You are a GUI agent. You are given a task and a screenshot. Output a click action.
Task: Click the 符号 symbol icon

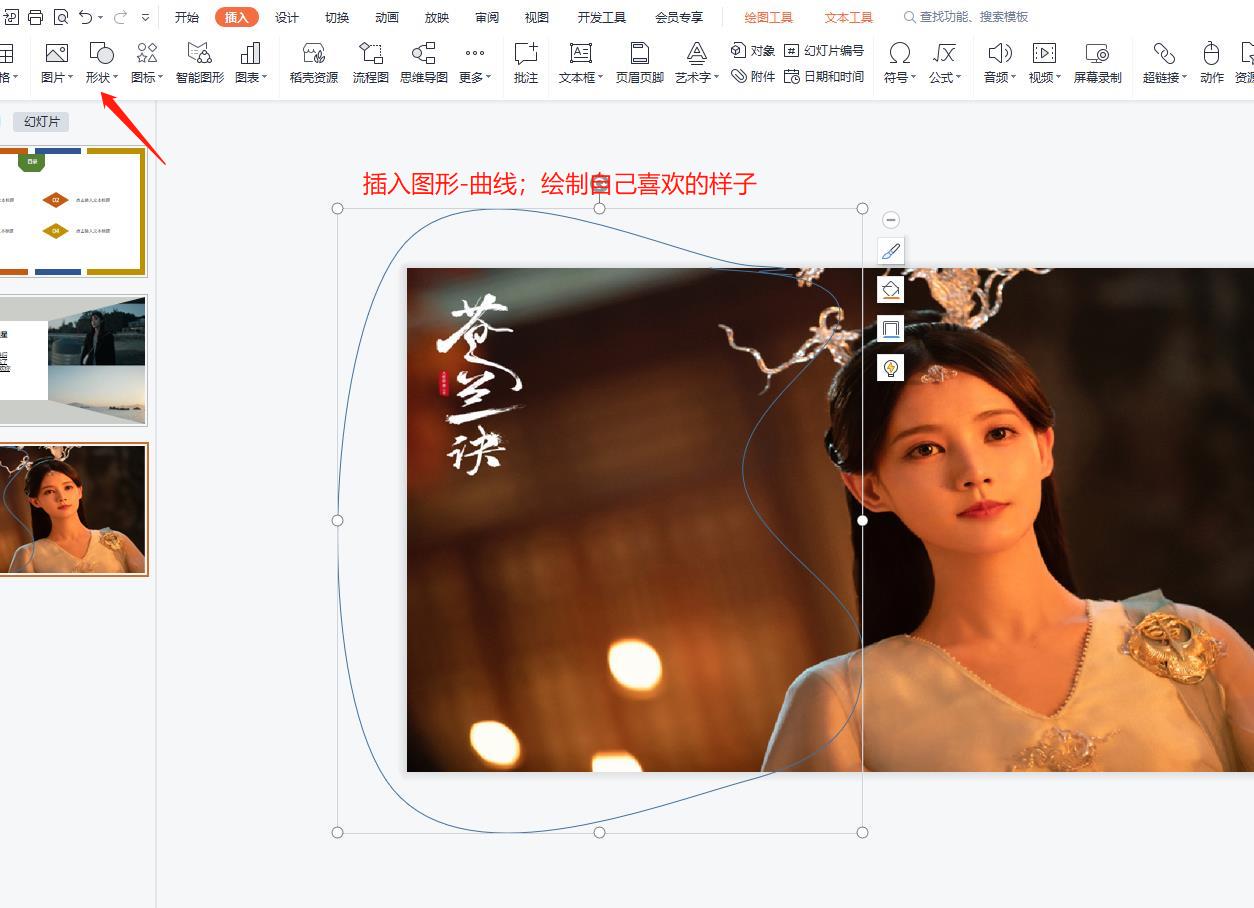pos(899,54)
